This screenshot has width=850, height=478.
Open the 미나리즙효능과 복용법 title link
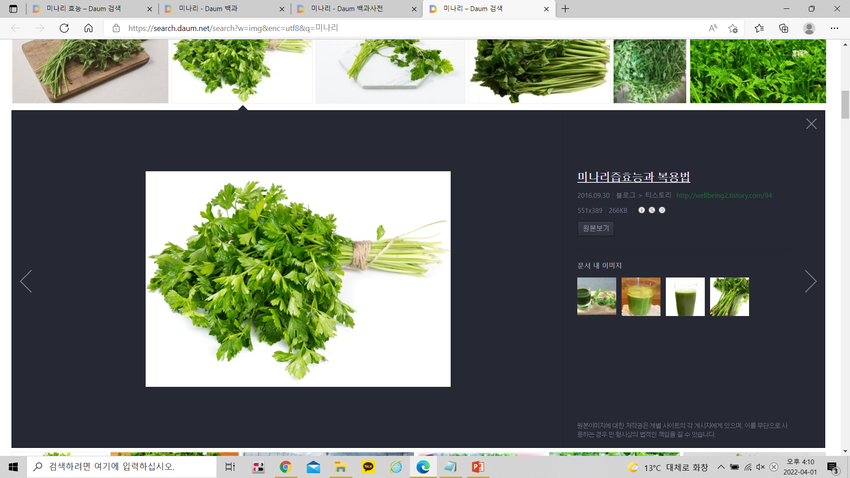[x=633, y=177]
